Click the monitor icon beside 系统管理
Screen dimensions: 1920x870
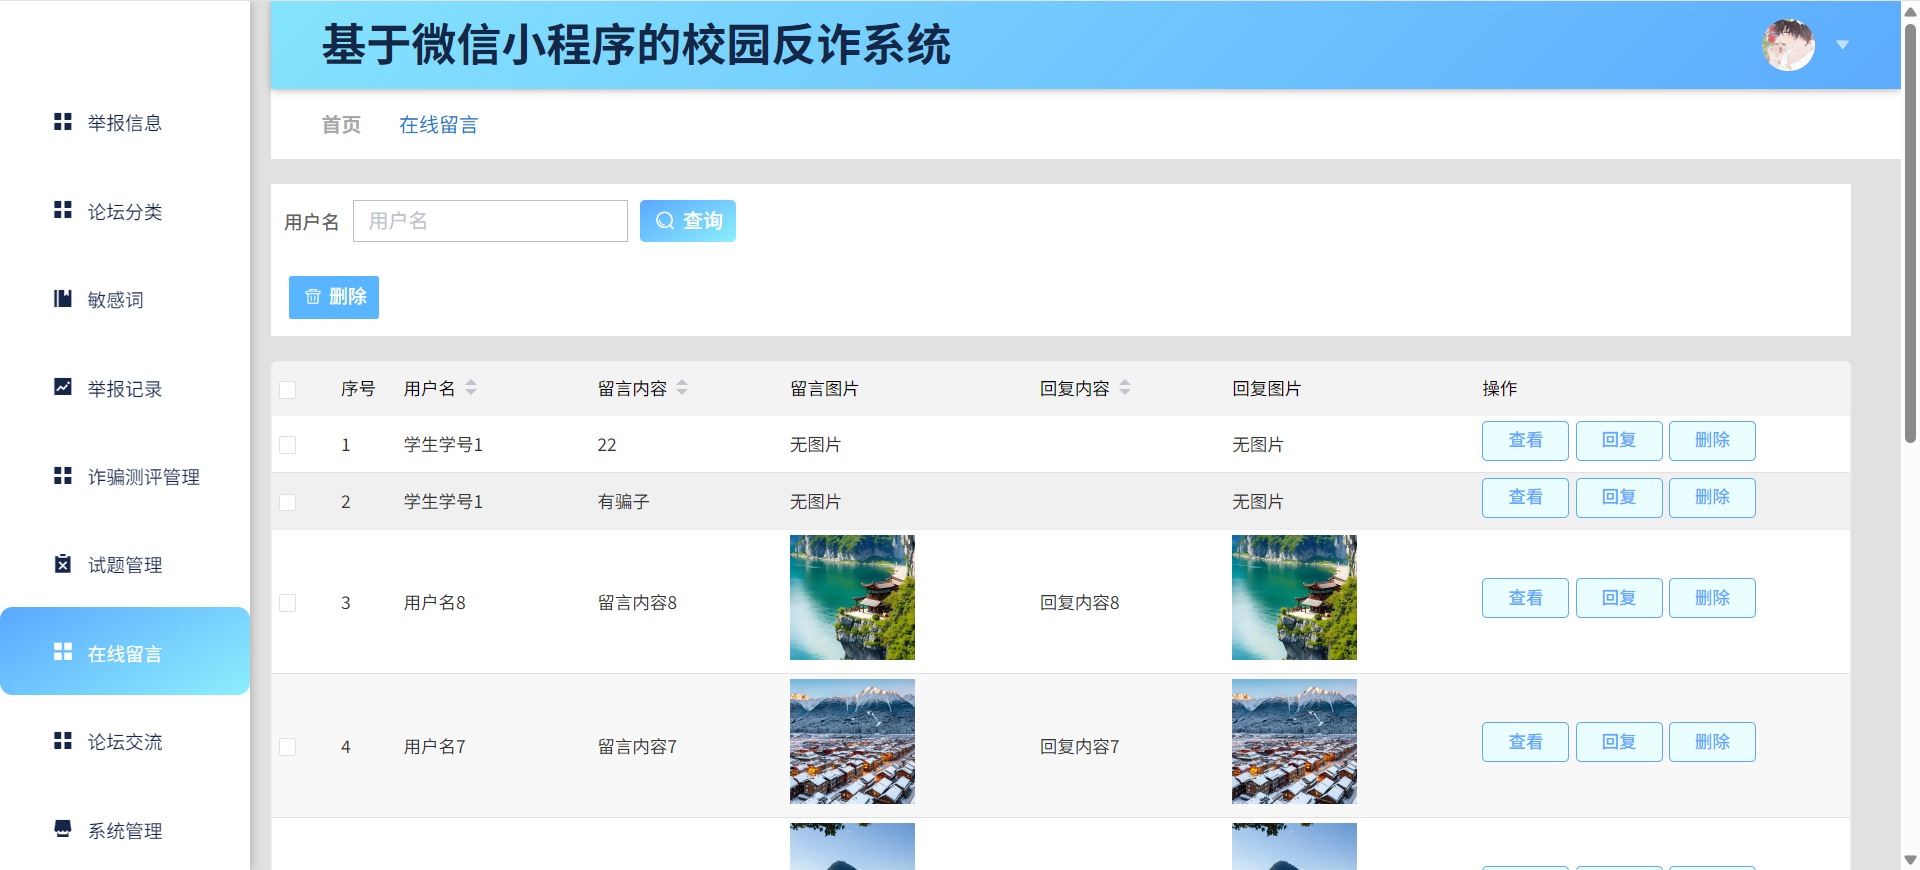tap(63, 829)
